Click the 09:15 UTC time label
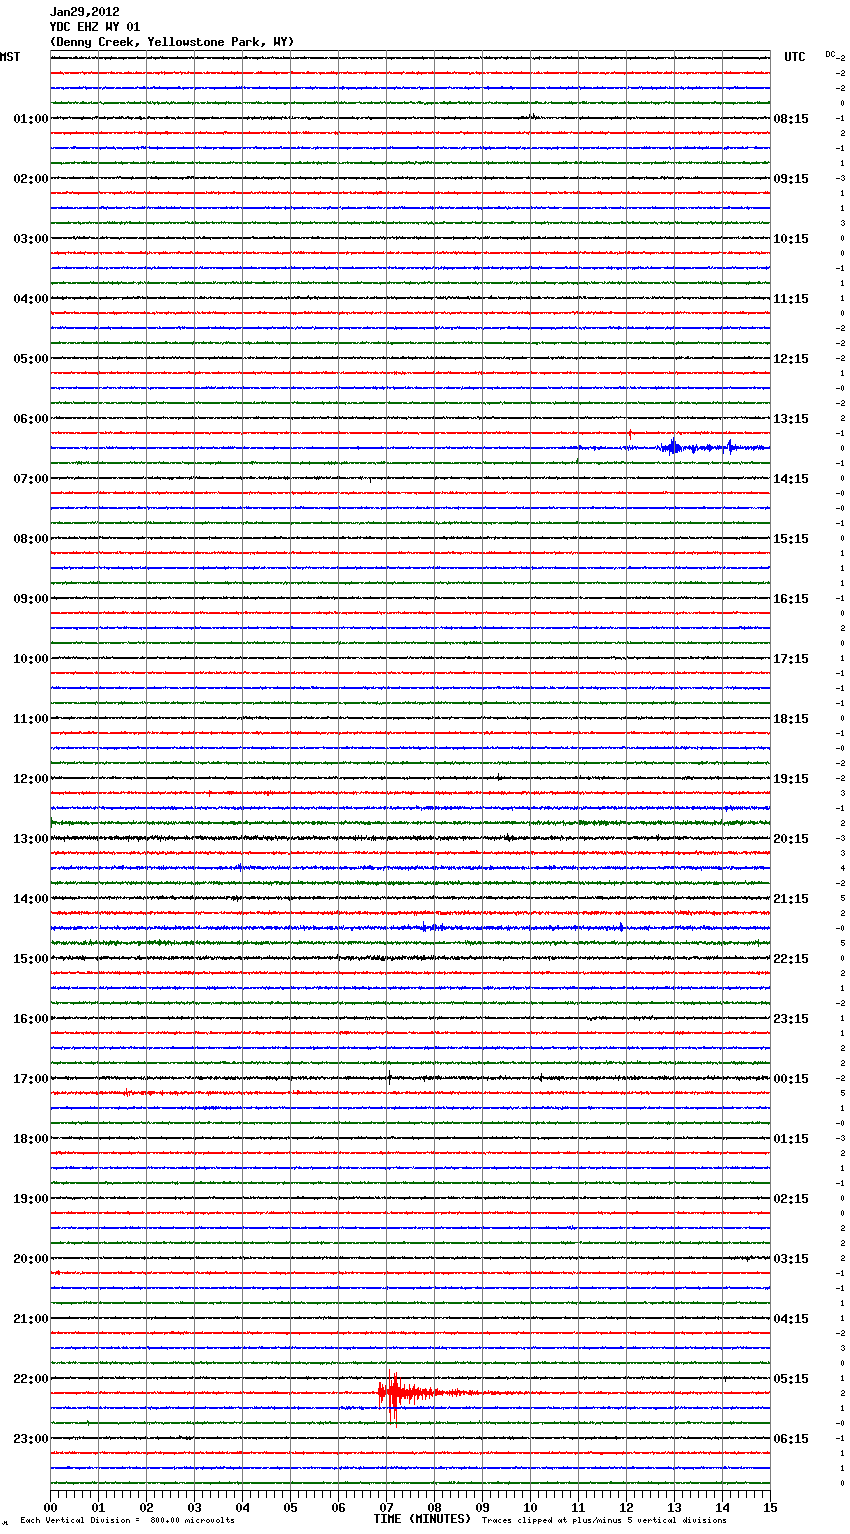The width and height of the screenshot is (850, 1534). click(791, 179)
